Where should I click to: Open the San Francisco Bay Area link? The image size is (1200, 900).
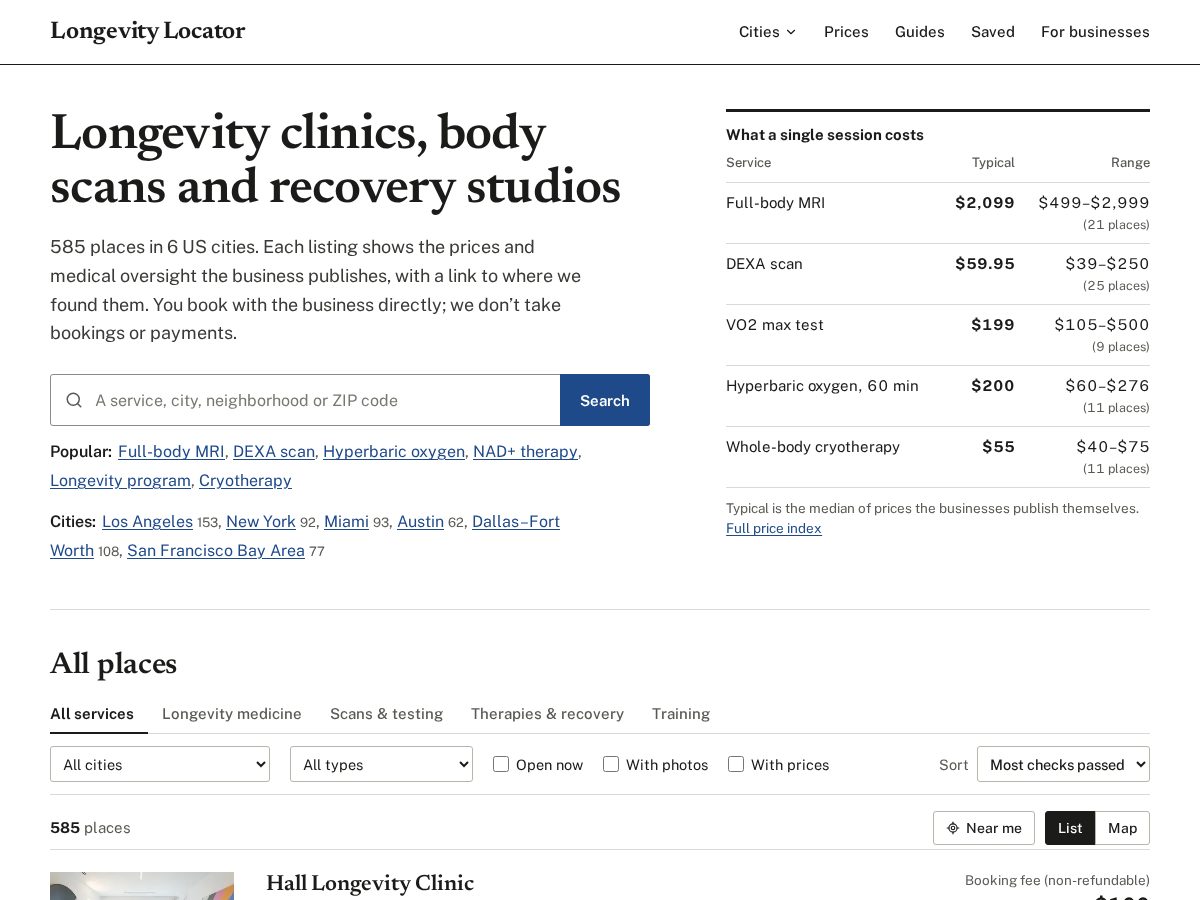coord(216,550)
